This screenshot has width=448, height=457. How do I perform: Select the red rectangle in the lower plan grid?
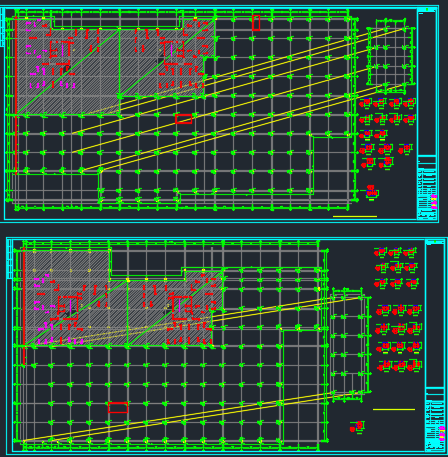[118, 407]
